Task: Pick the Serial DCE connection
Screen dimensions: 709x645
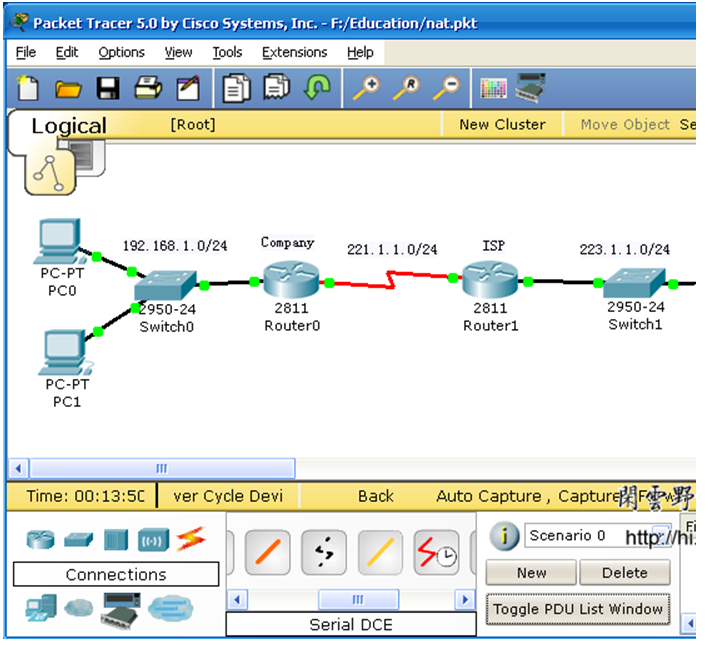Action: point(436,552)
